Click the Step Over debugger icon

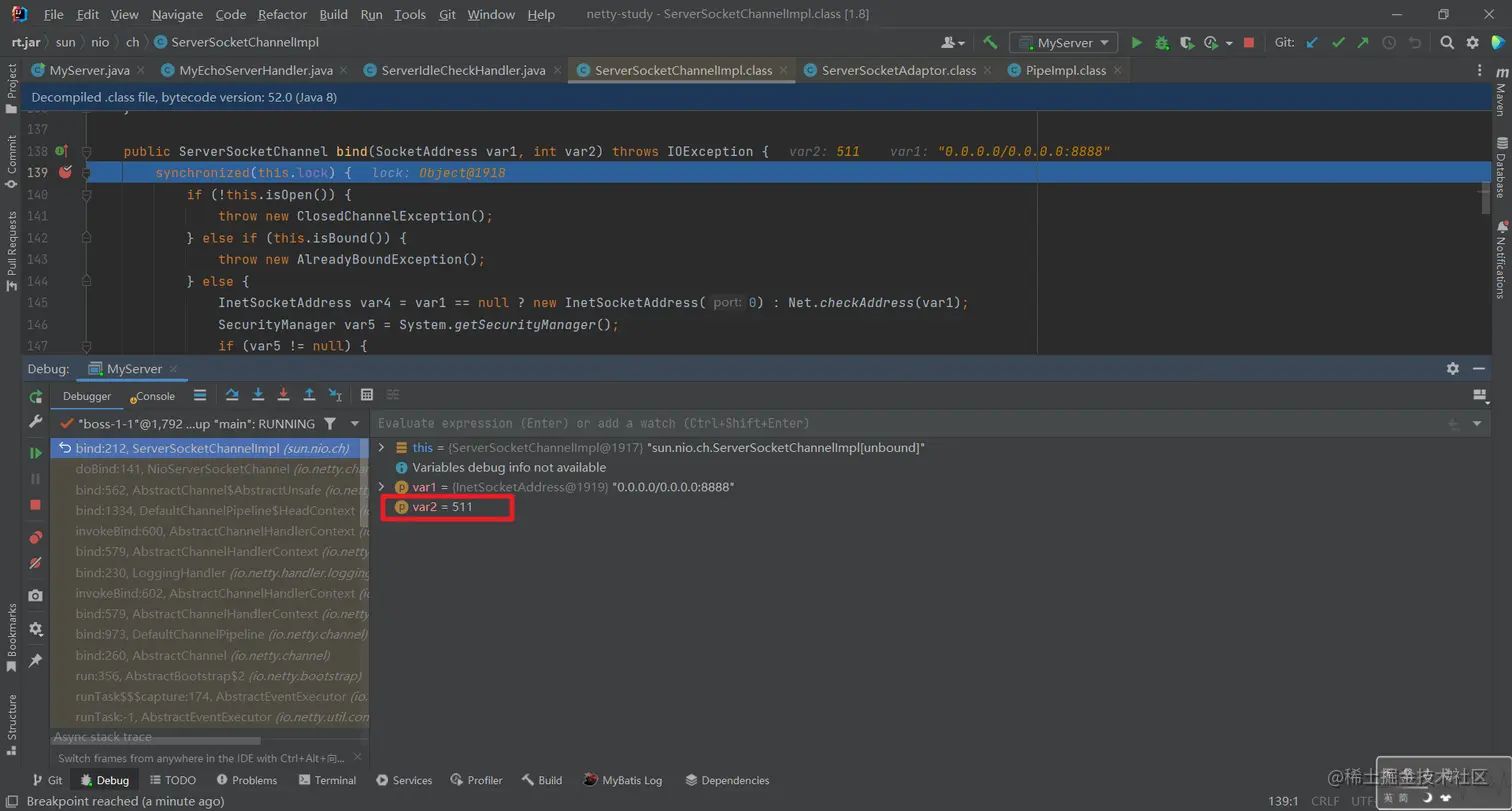[x=232, y=395]
